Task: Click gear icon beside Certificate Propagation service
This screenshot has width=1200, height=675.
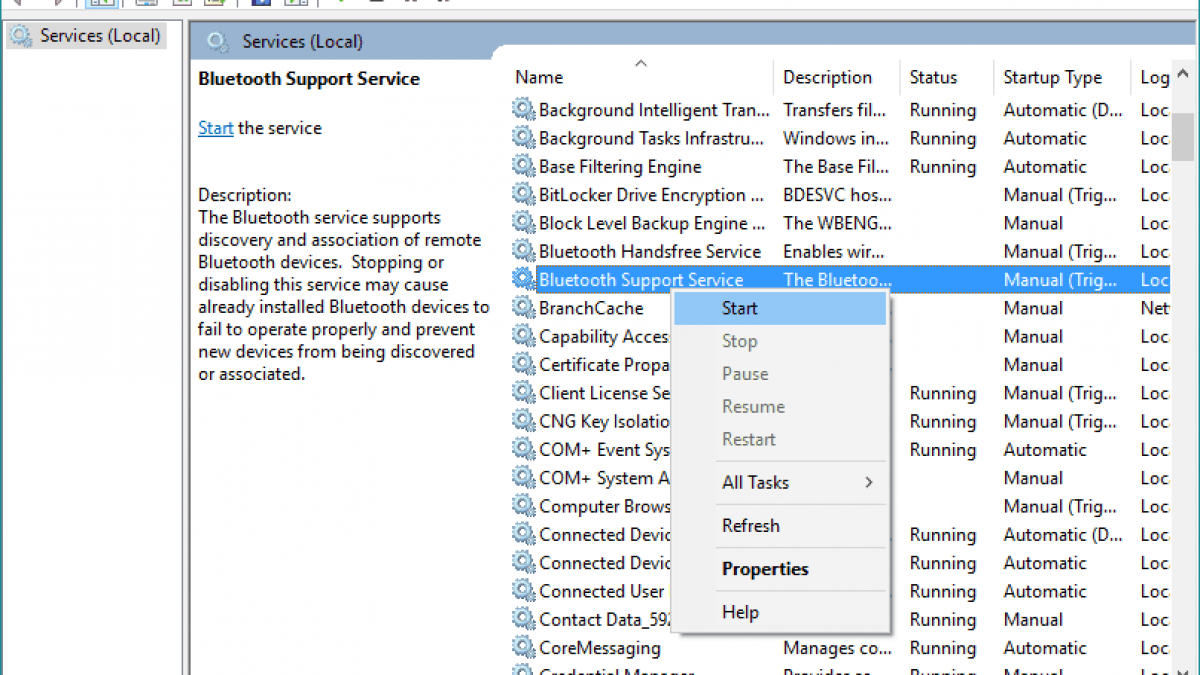Action: [x=524, y=364]
